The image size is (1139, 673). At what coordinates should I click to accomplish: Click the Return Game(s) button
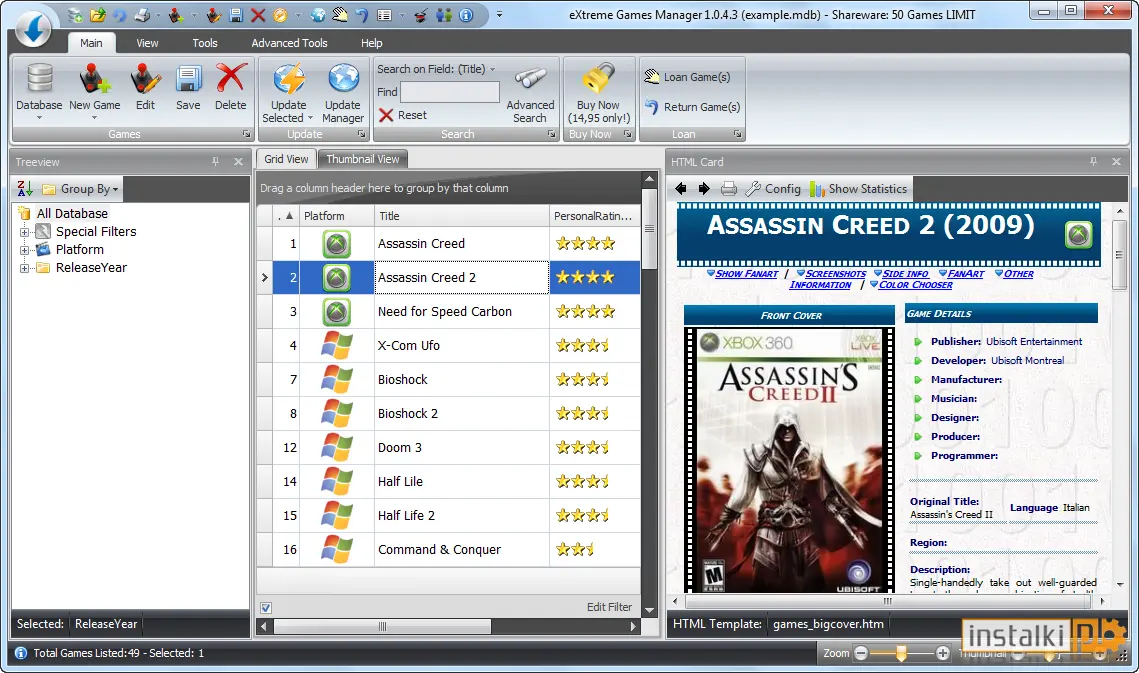pyautogui.click(x=692, y=107)
